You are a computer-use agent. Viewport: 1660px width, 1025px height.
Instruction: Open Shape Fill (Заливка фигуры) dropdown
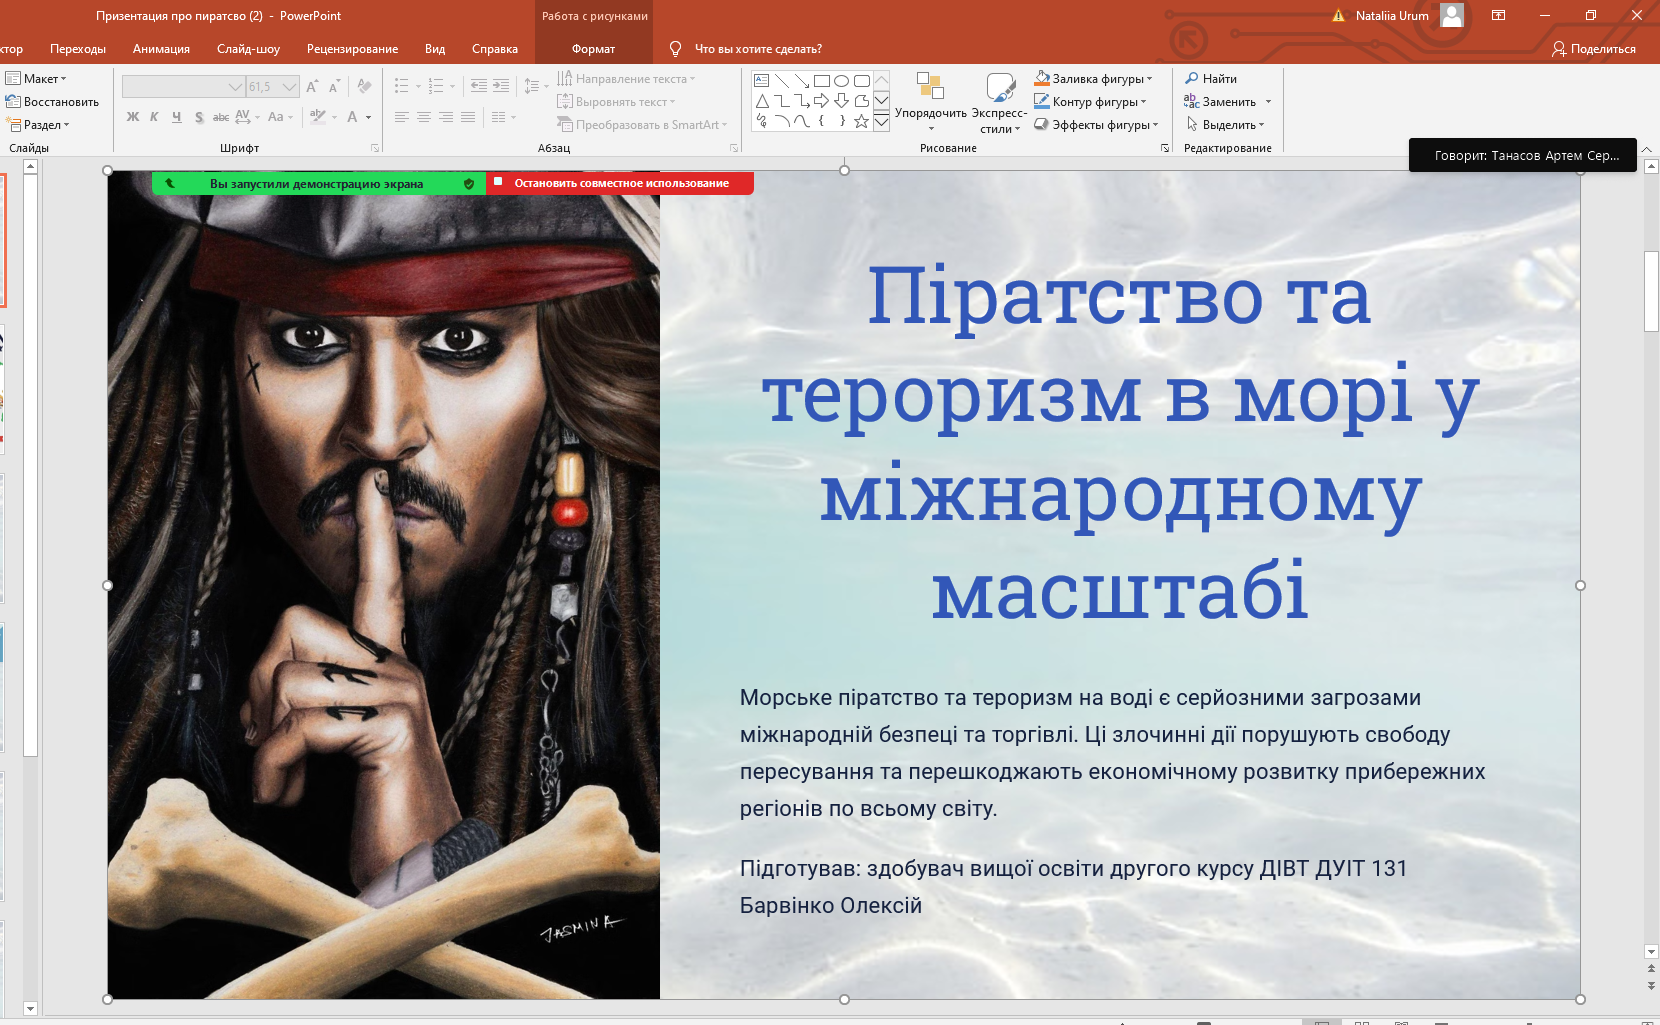coord(1093,79)
